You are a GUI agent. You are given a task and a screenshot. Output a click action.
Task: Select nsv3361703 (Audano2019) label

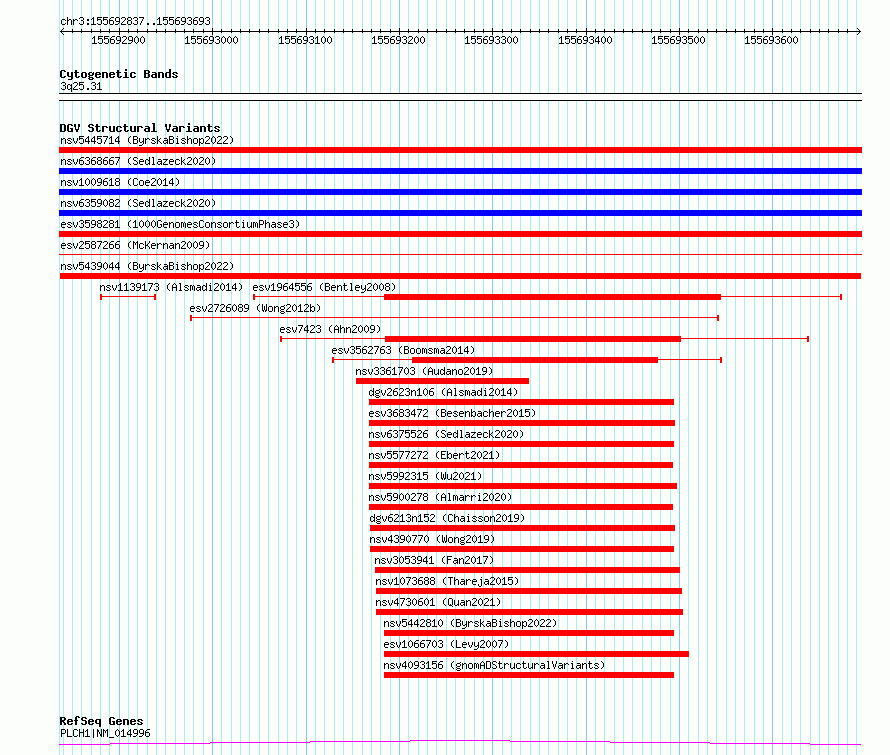(x=424, y=371)
